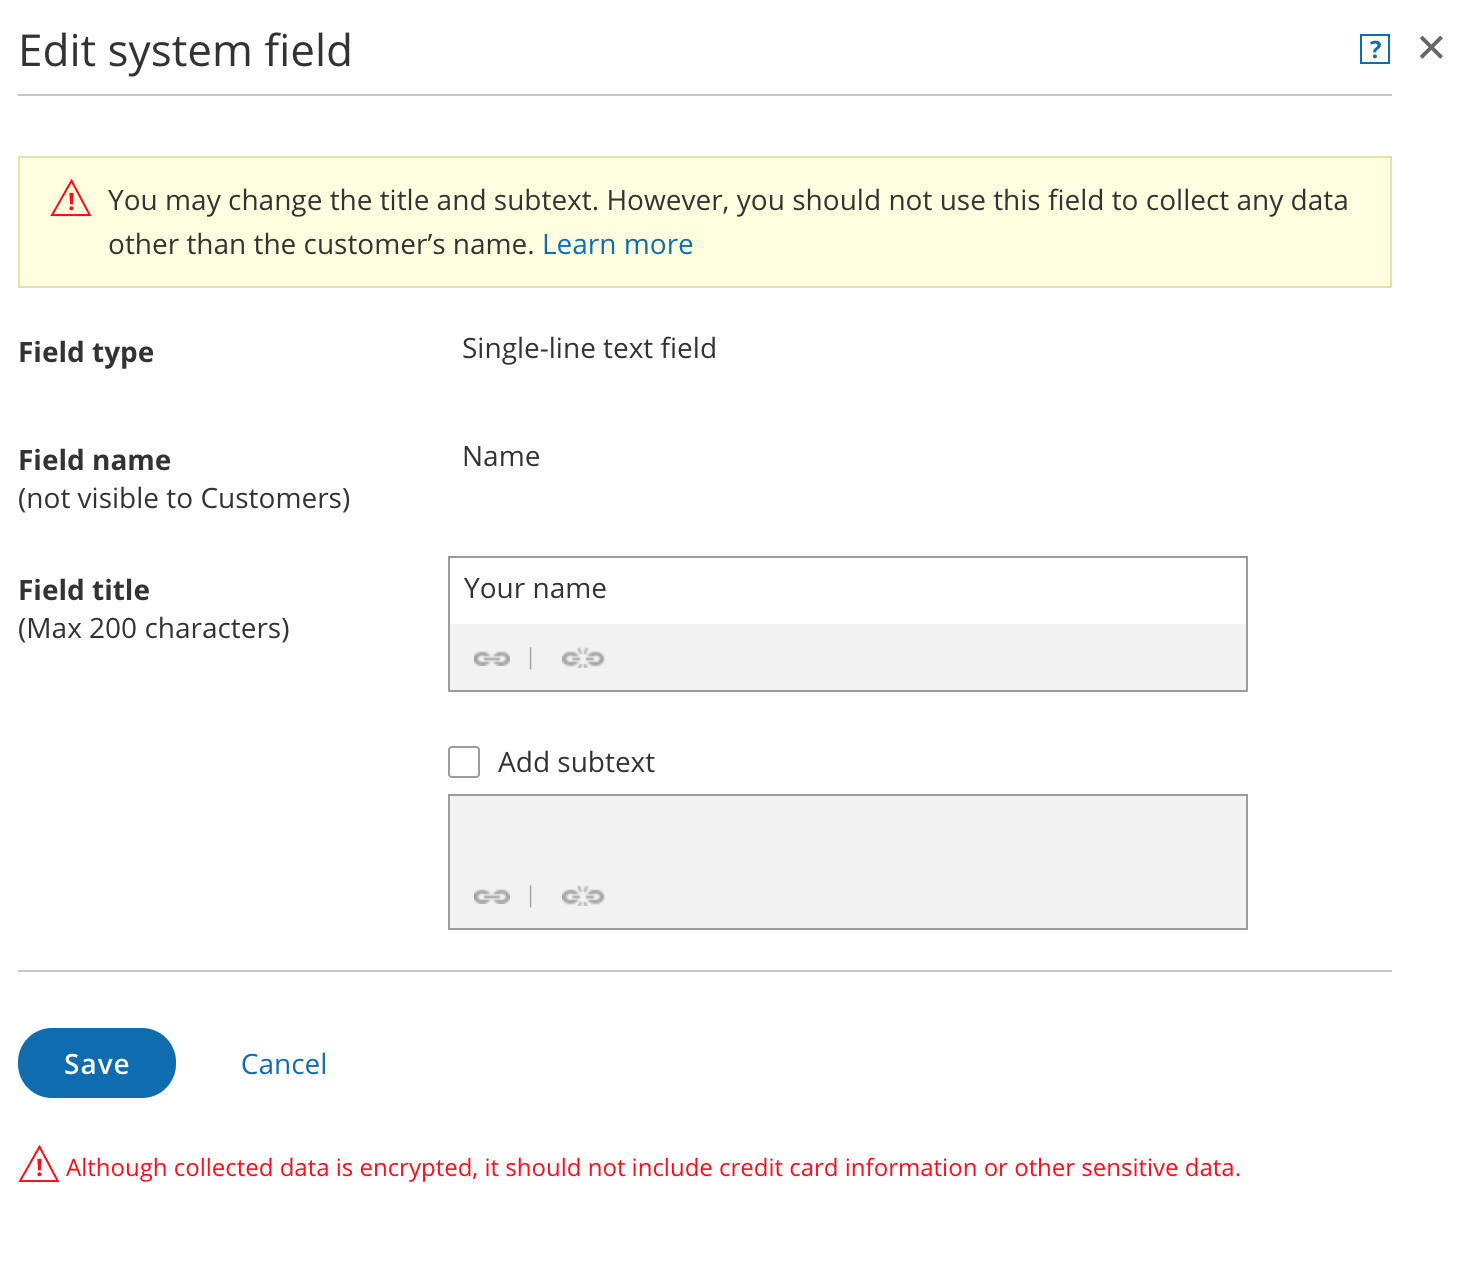Click insert link icon under Field title

tap(491, 658)
